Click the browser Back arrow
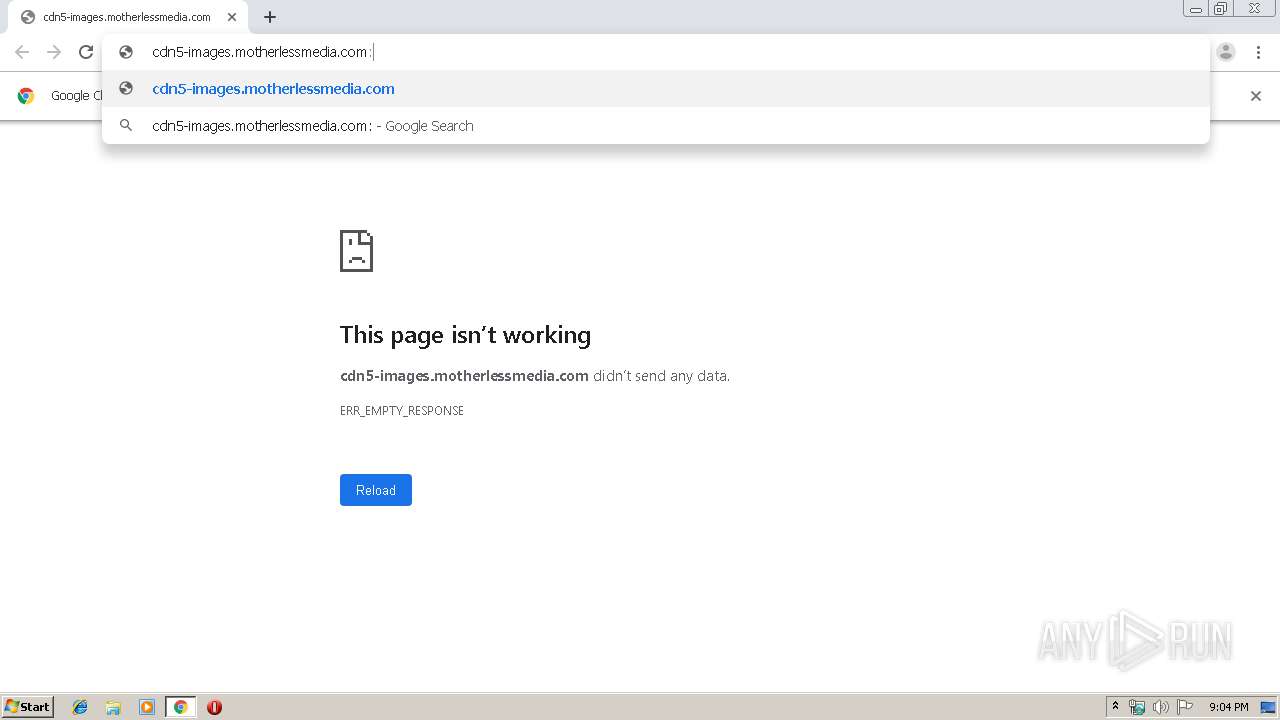The width and height of the screenshot is (1280, 720). pos(22,52)
